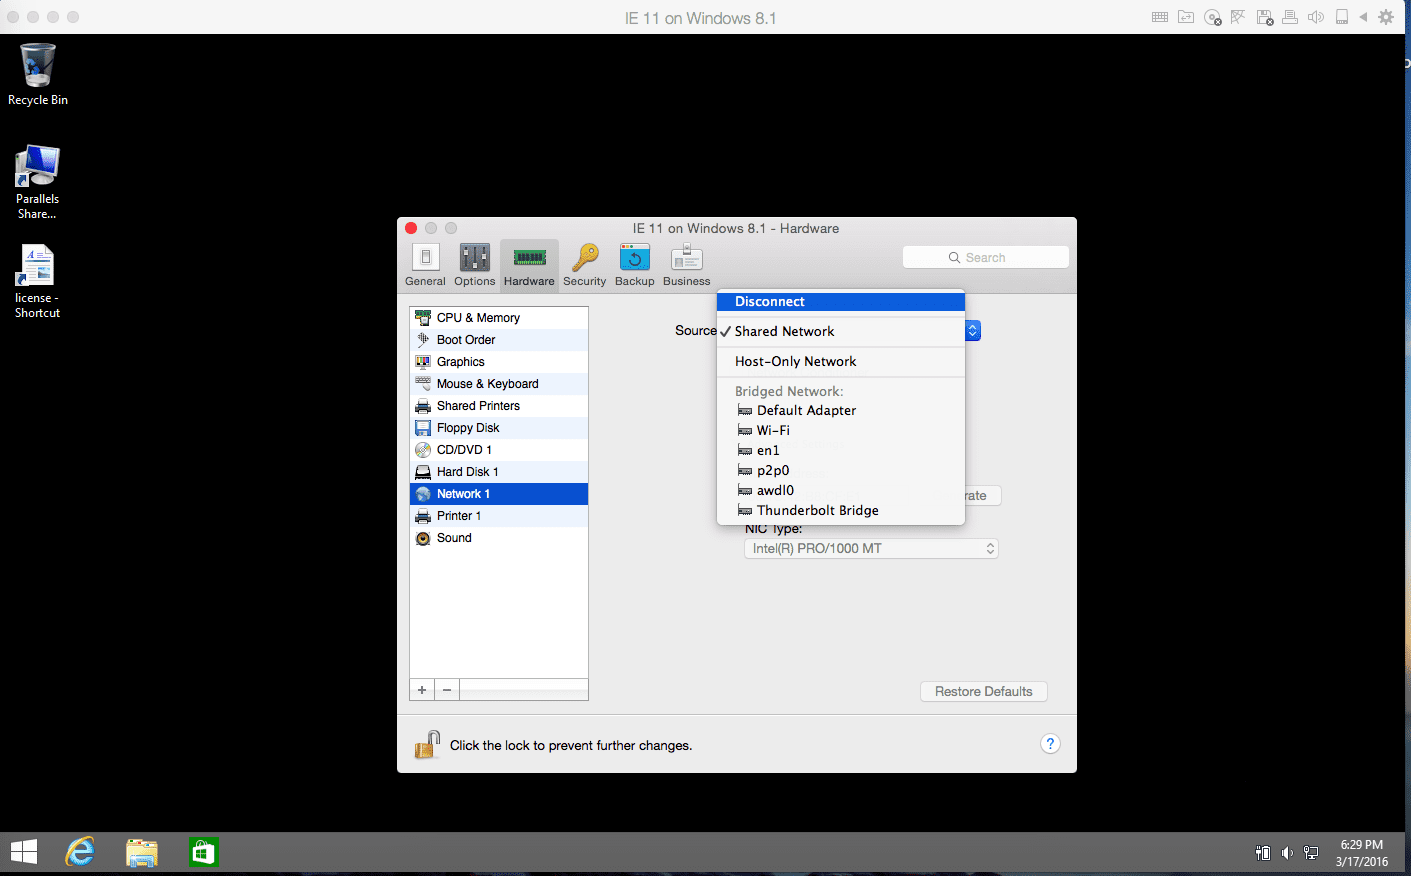Select Network 1 in hardware list
This screenshot has height=876, width=1411.
(x=499, y=494)
